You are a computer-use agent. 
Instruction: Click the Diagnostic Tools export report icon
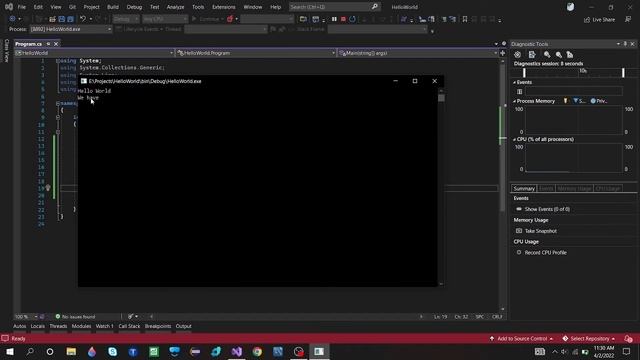click(532, 55)
